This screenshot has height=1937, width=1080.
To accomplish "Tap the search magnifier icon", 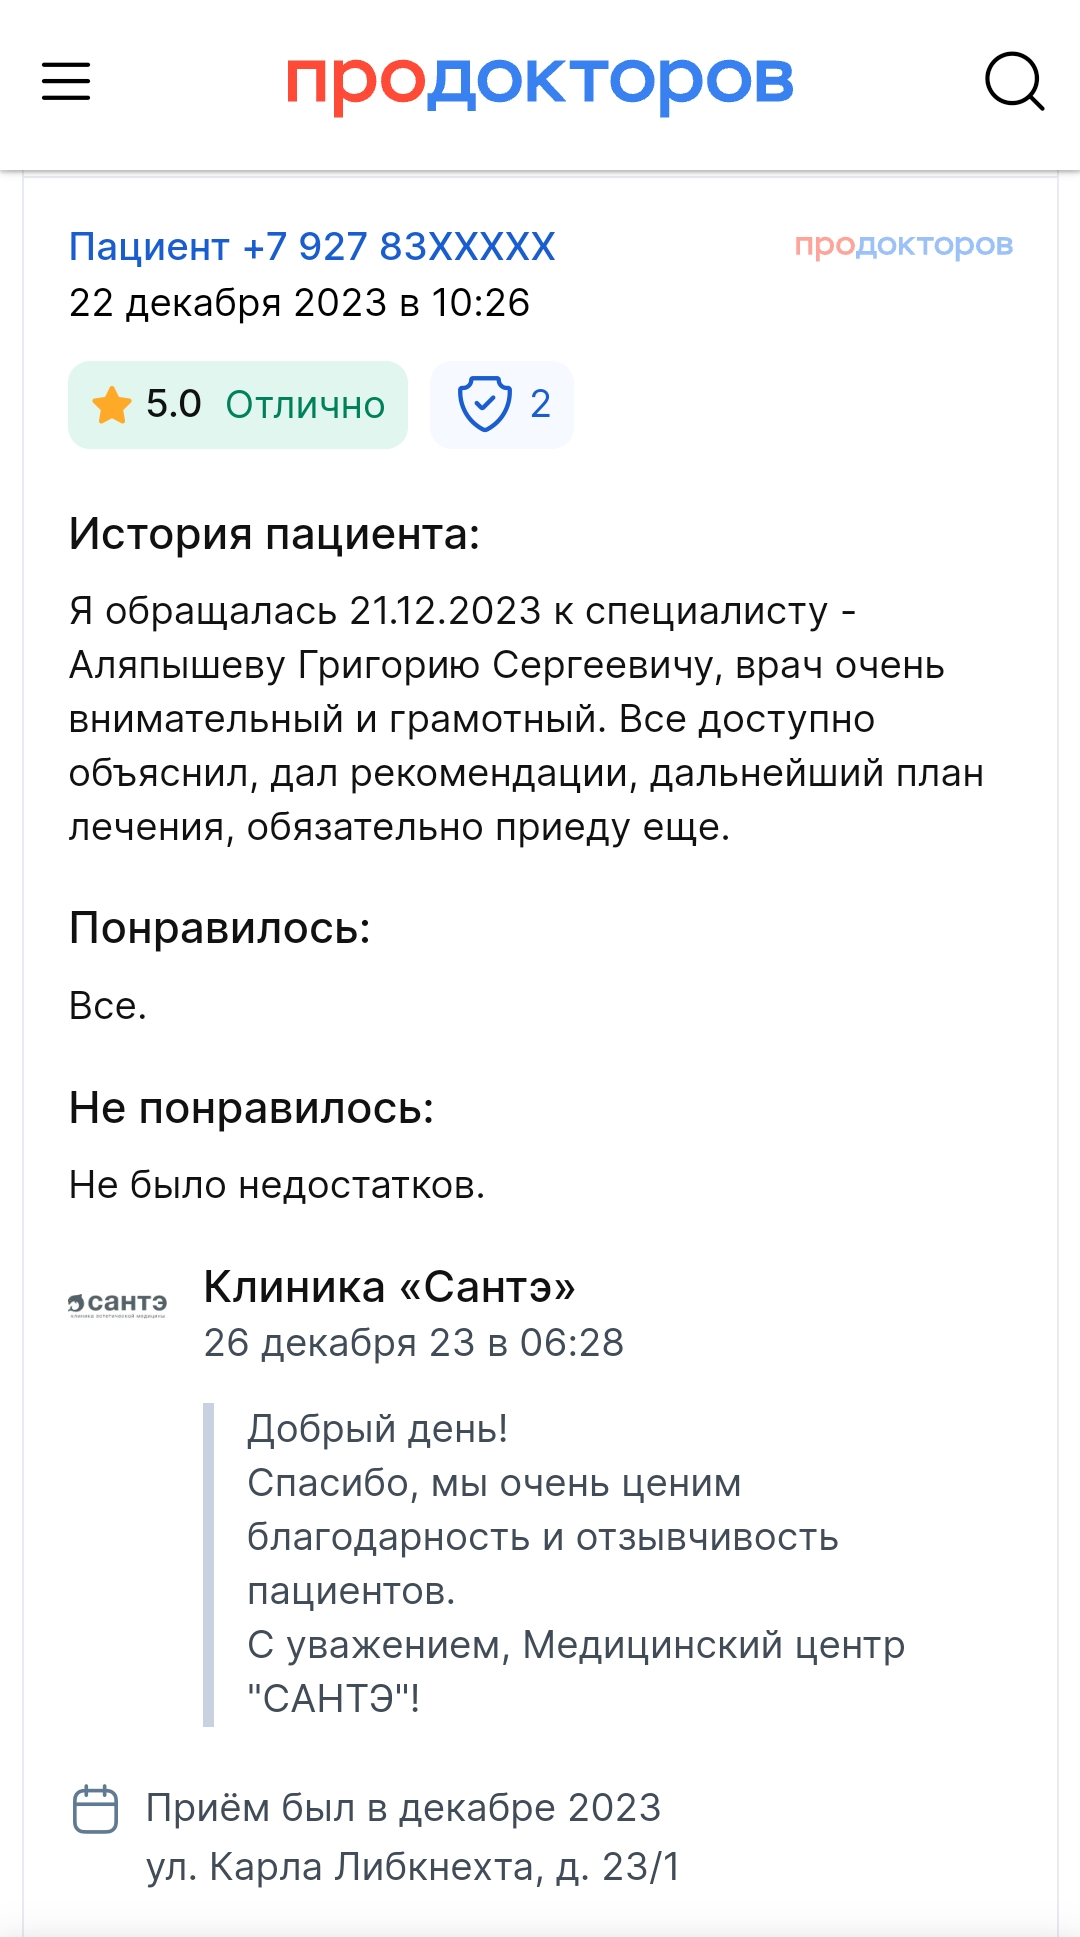I will click(1014, 81).
